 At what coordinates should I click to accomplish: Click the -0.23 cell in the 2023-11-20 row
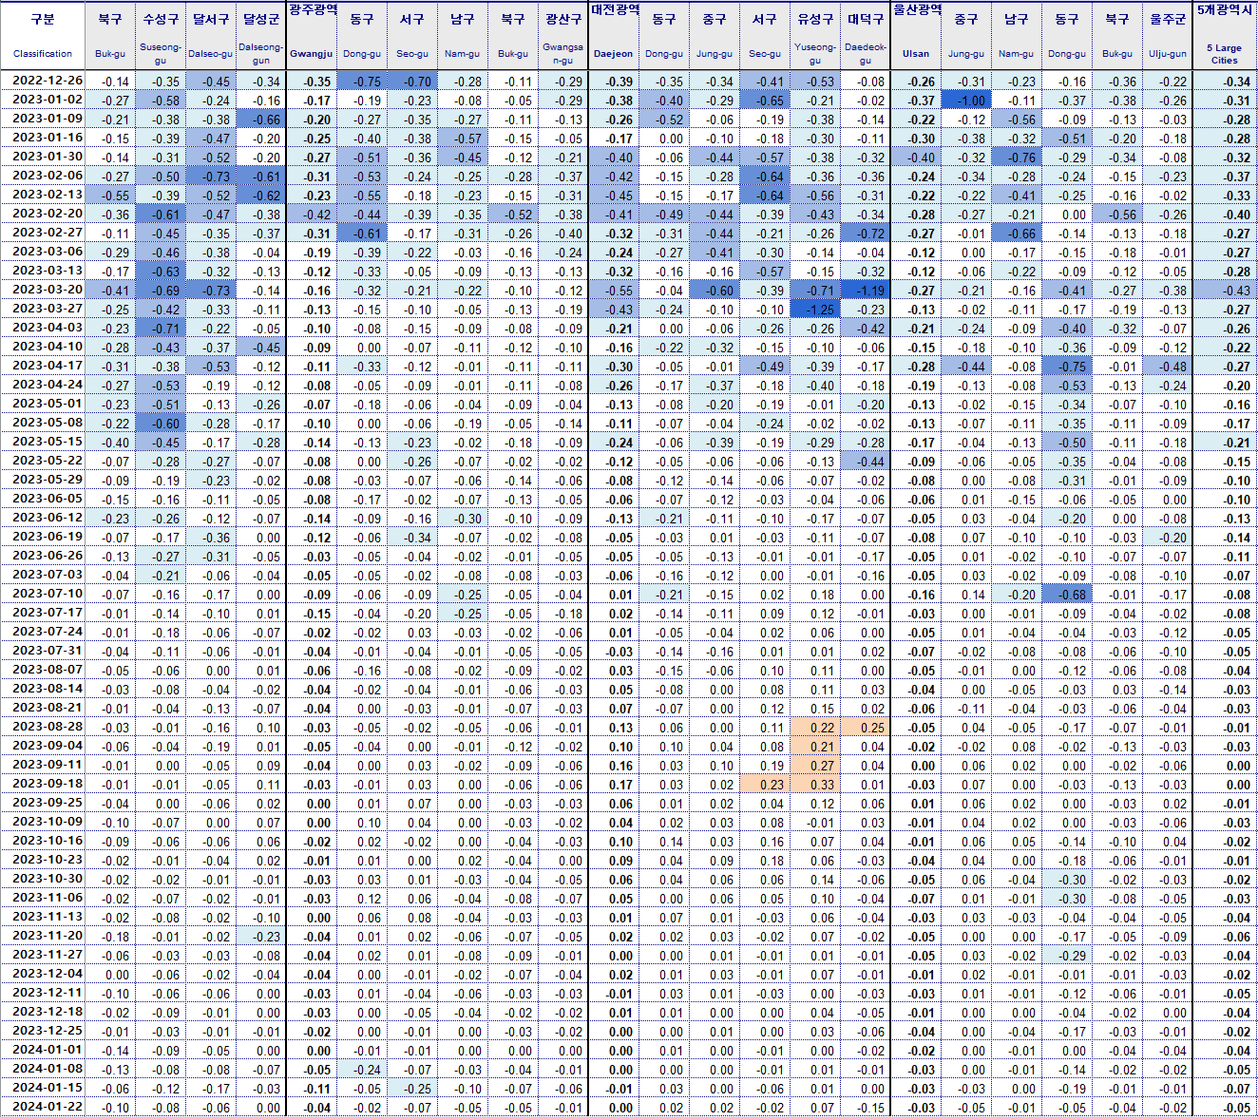tap(261, 935)
